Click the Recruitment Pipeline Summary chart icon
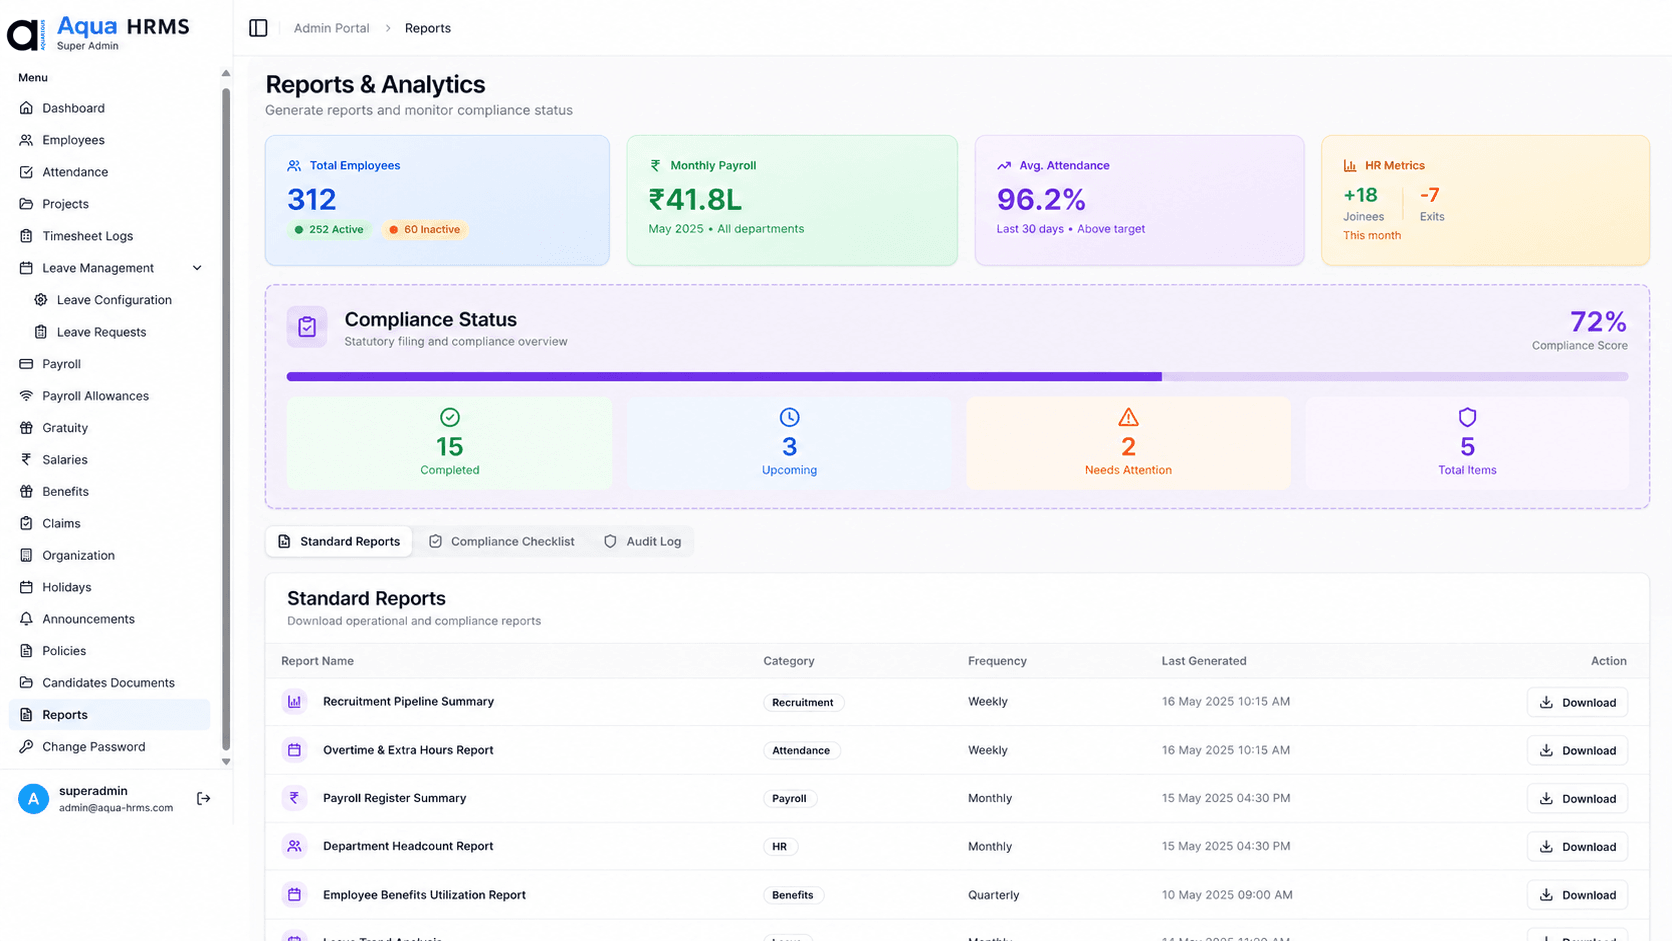Viewport: 1672px width, 941px height. pyautogui.click(x=294, y=702)
